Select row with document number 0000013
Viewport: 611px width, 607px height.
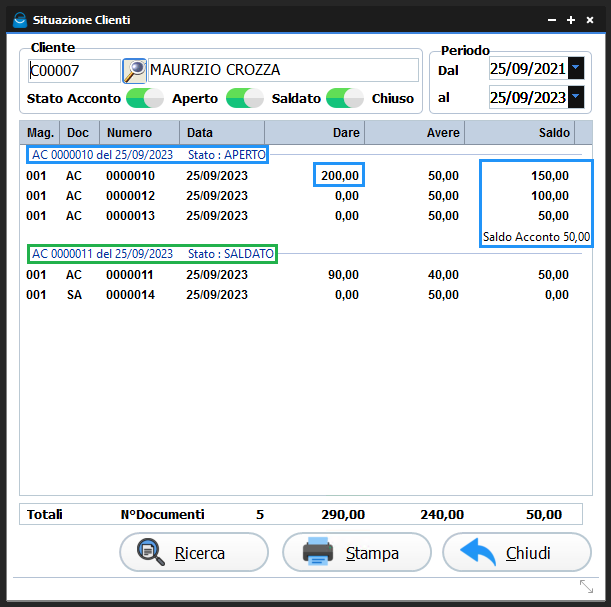pyautogui.click(x=298, y=215)
